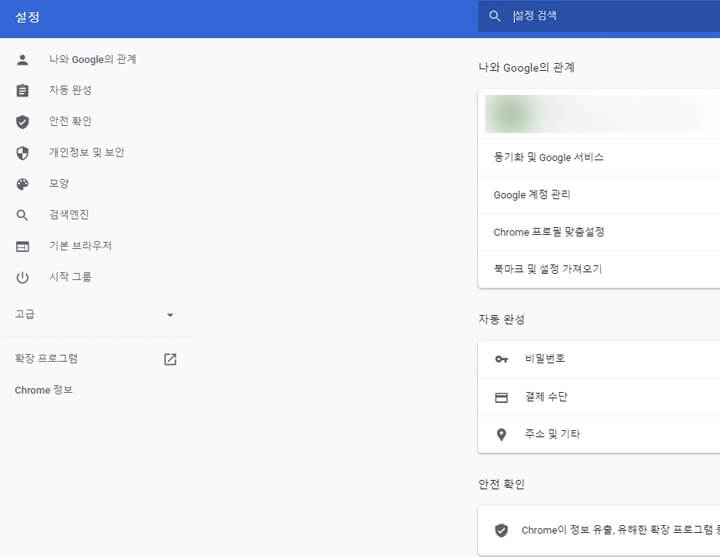
Task: Open 북마크 및 설정 가져오기 row
Action: click(599, 269)
